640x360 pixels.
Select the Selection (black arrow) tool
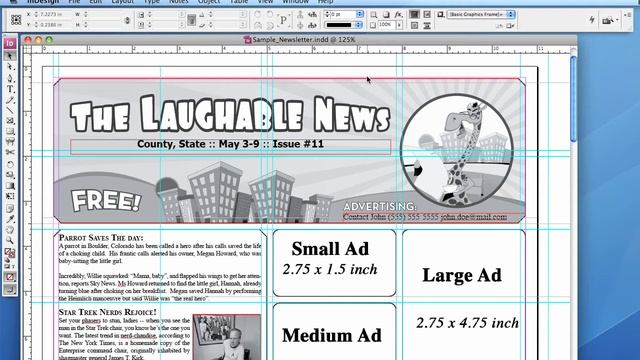tap(10, 56)
